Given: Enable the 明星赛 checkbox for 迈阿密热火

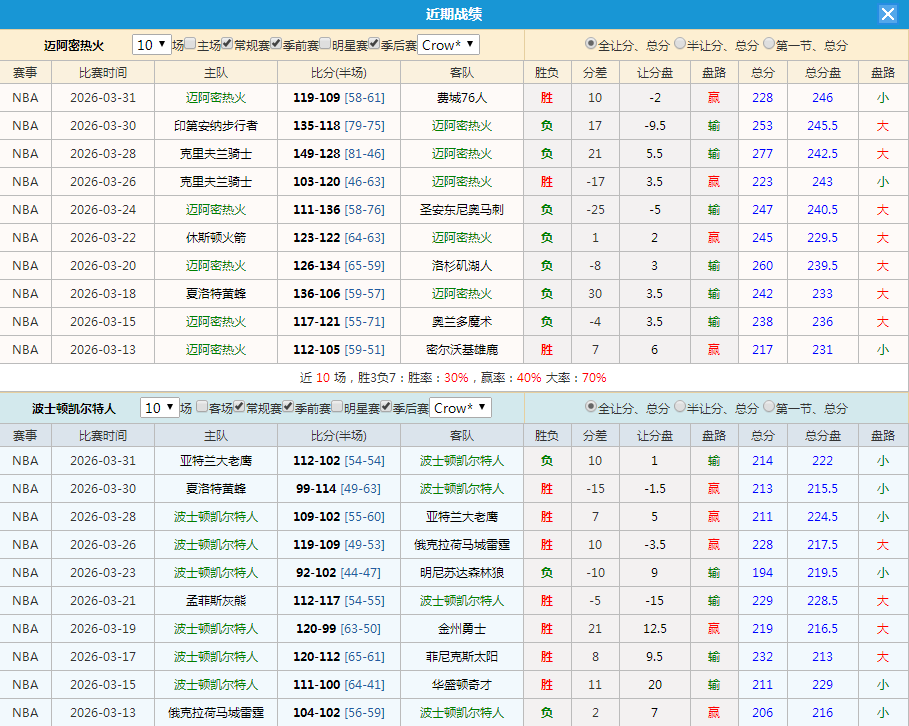Looking at the screenshot, I should coord(322,44).
